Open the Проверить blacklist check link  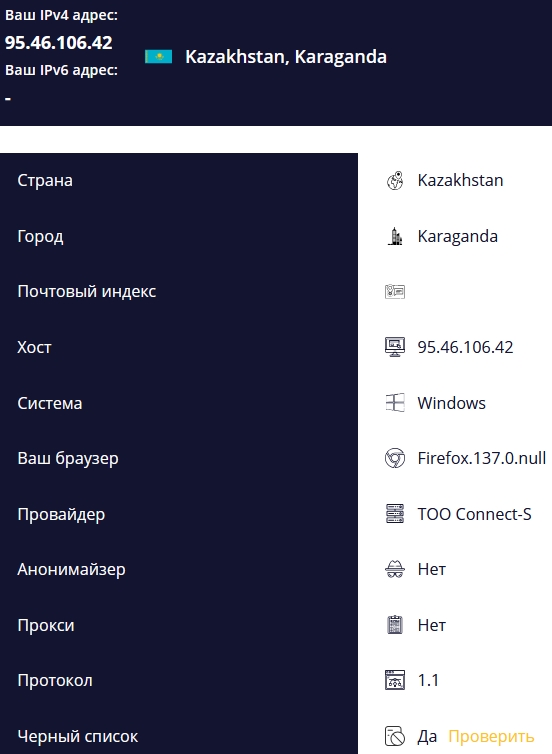pos(491,736)
